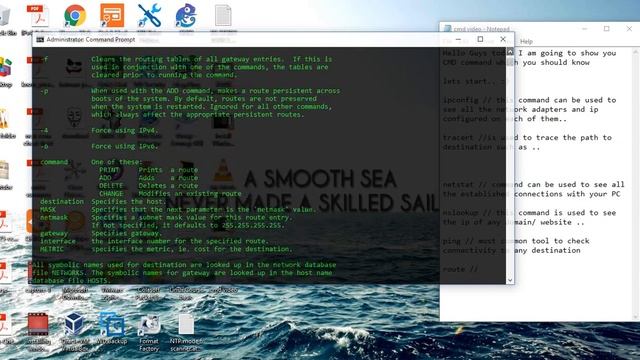Click the down arrow of Command Prompt scrollbar
This screenshot has width=640, height=360.
point(510,280)
